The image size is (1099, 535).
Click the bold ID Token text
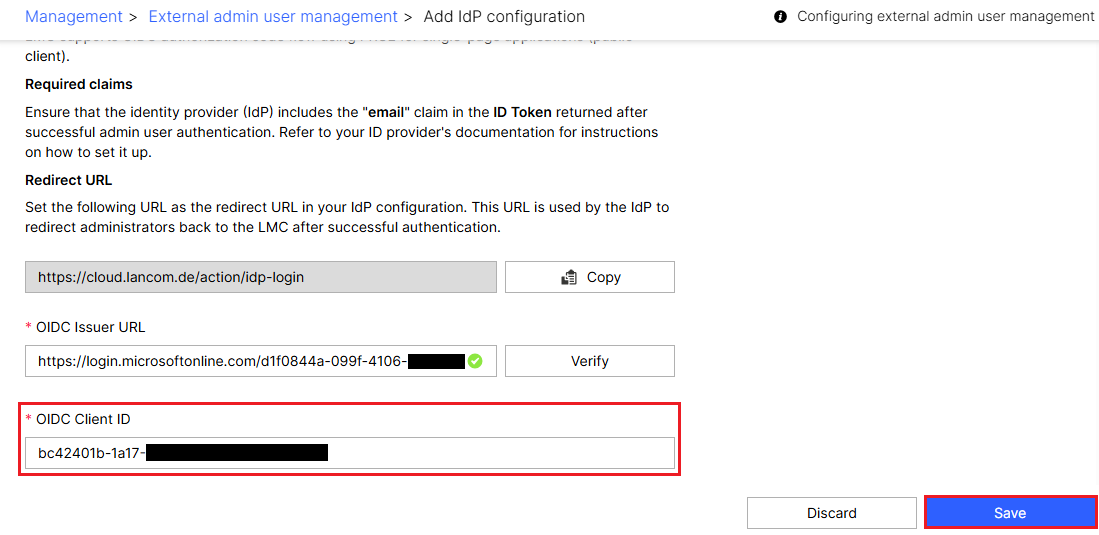(522, 112)
